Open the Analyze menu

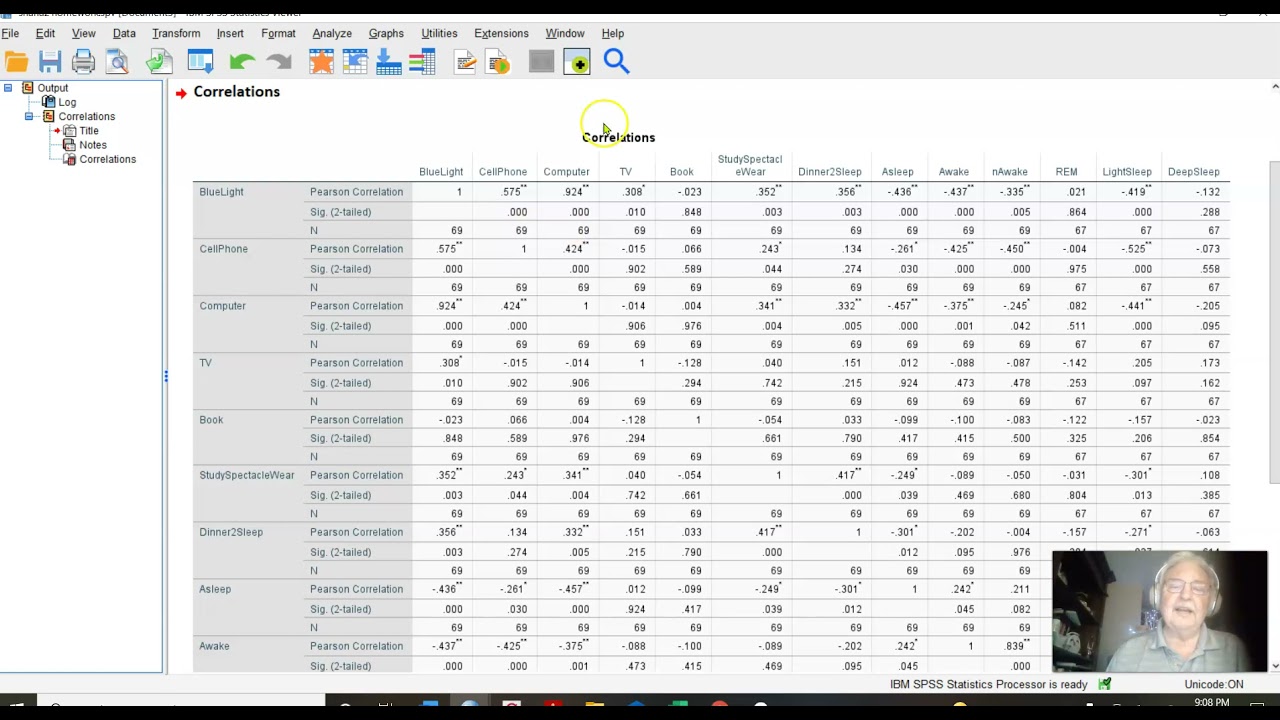click(x=332, y=33)
